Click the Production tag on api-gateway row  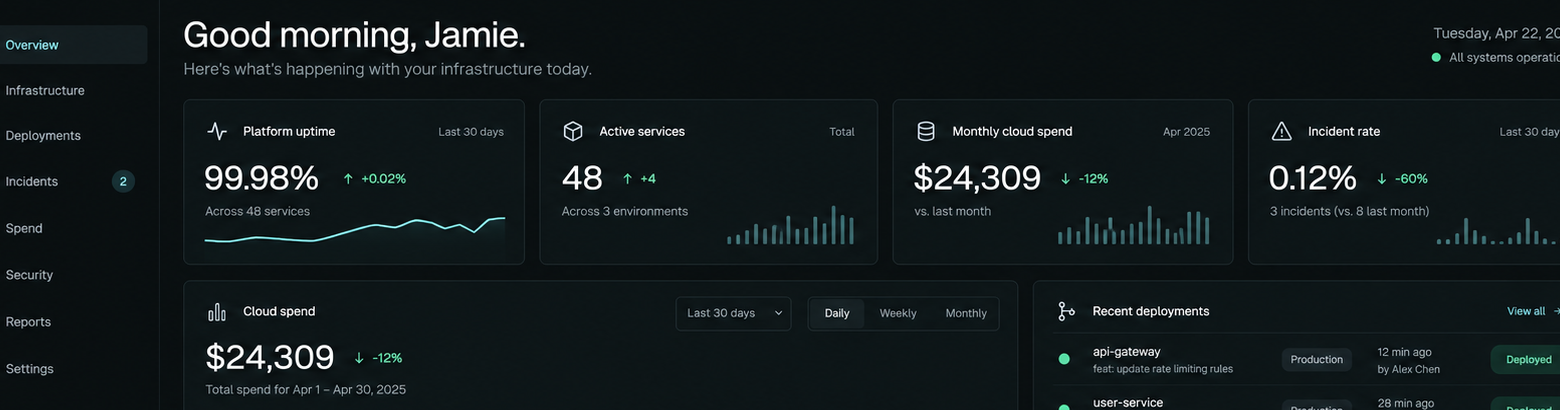pos(1316,359)
